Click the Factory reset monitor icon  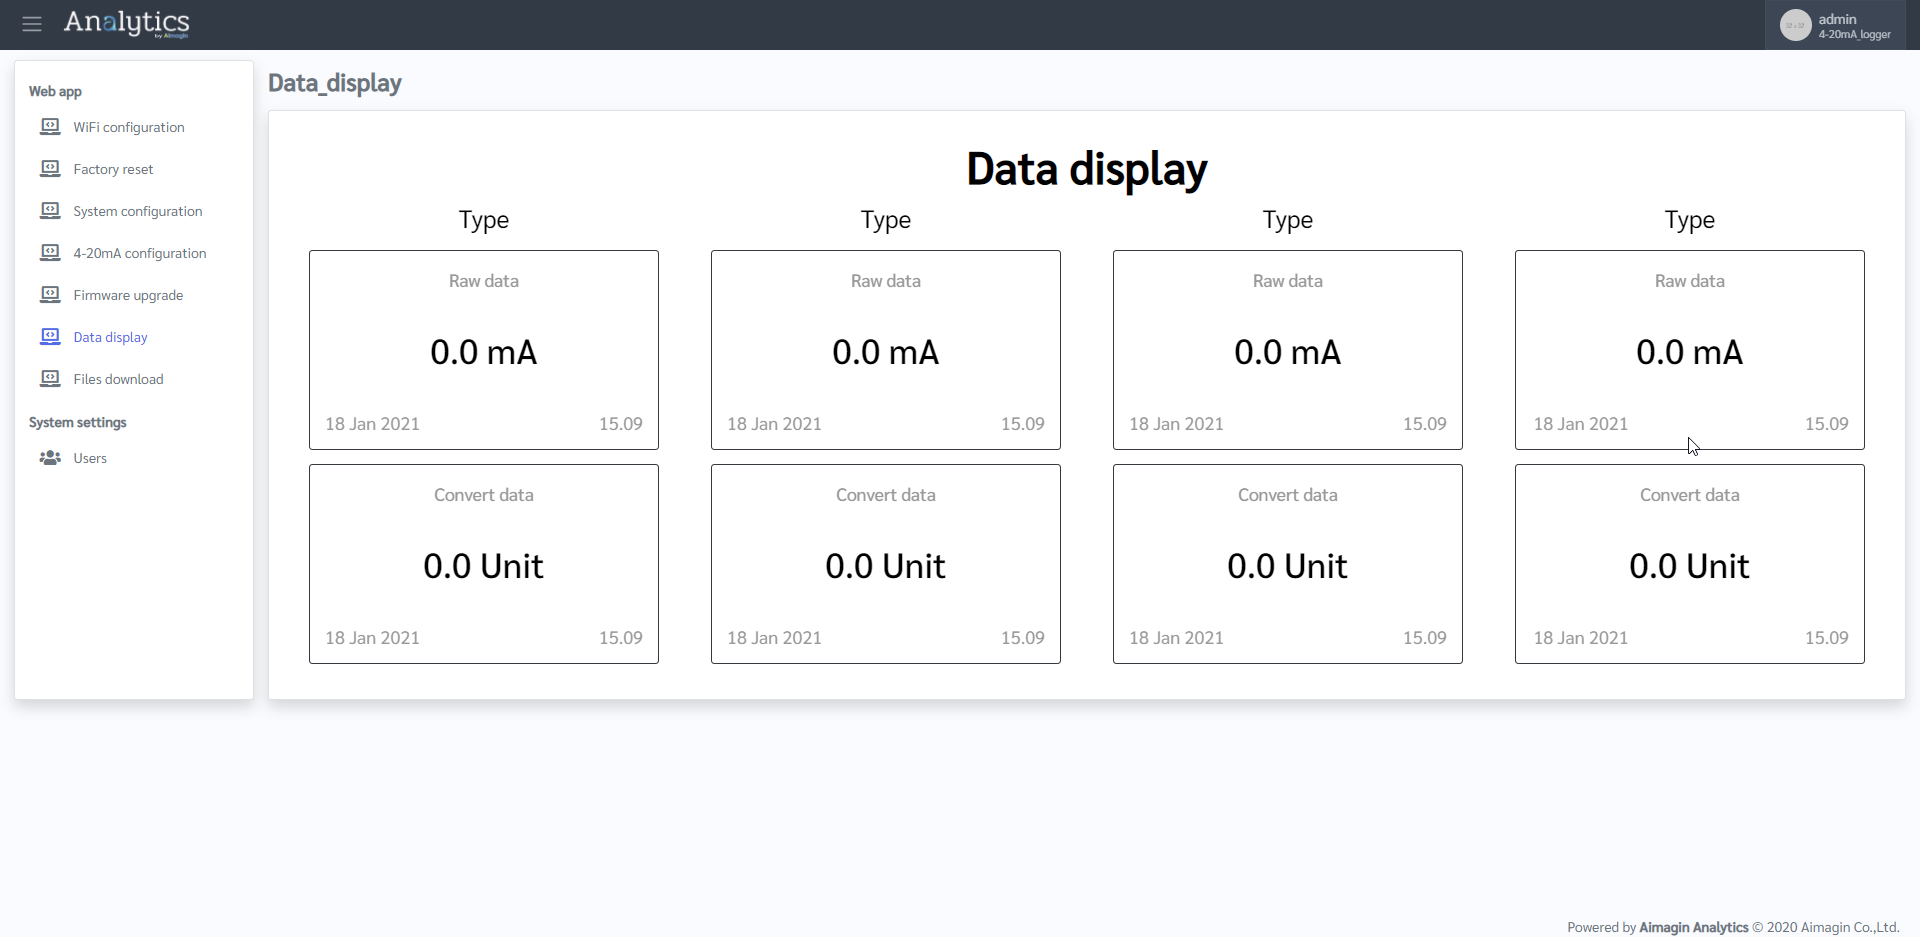point(50,169)
